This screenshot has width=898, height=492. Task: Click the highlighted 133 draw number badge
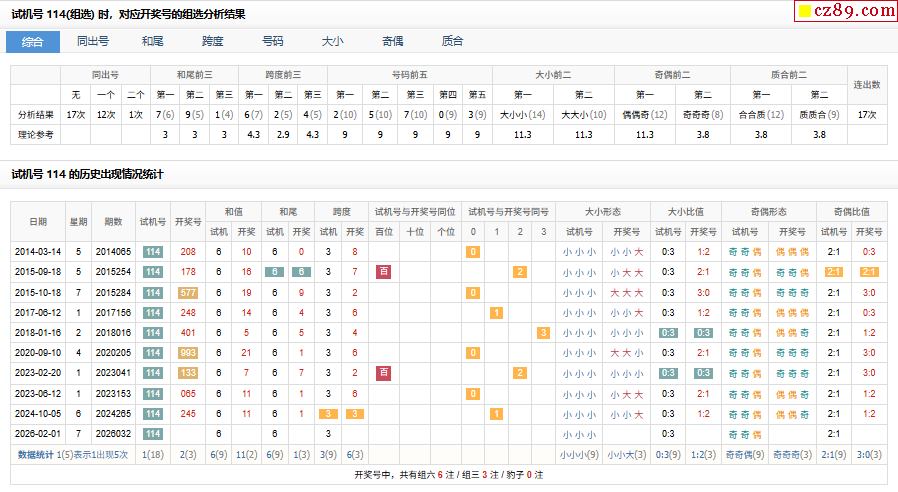[188, 373]
